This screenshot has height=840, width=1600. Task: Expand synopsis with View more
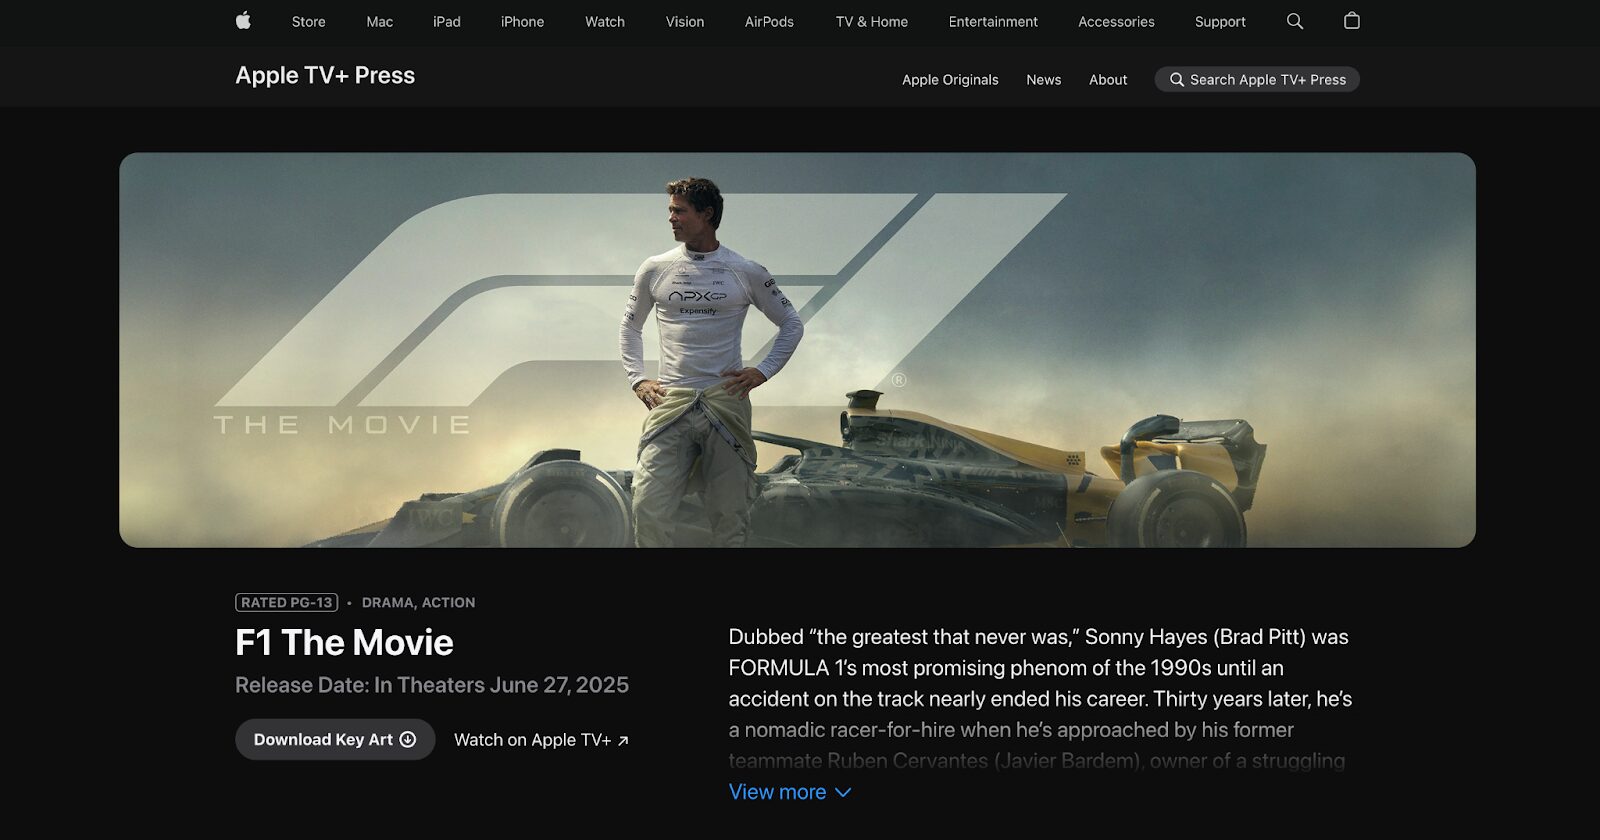(790, 792)
